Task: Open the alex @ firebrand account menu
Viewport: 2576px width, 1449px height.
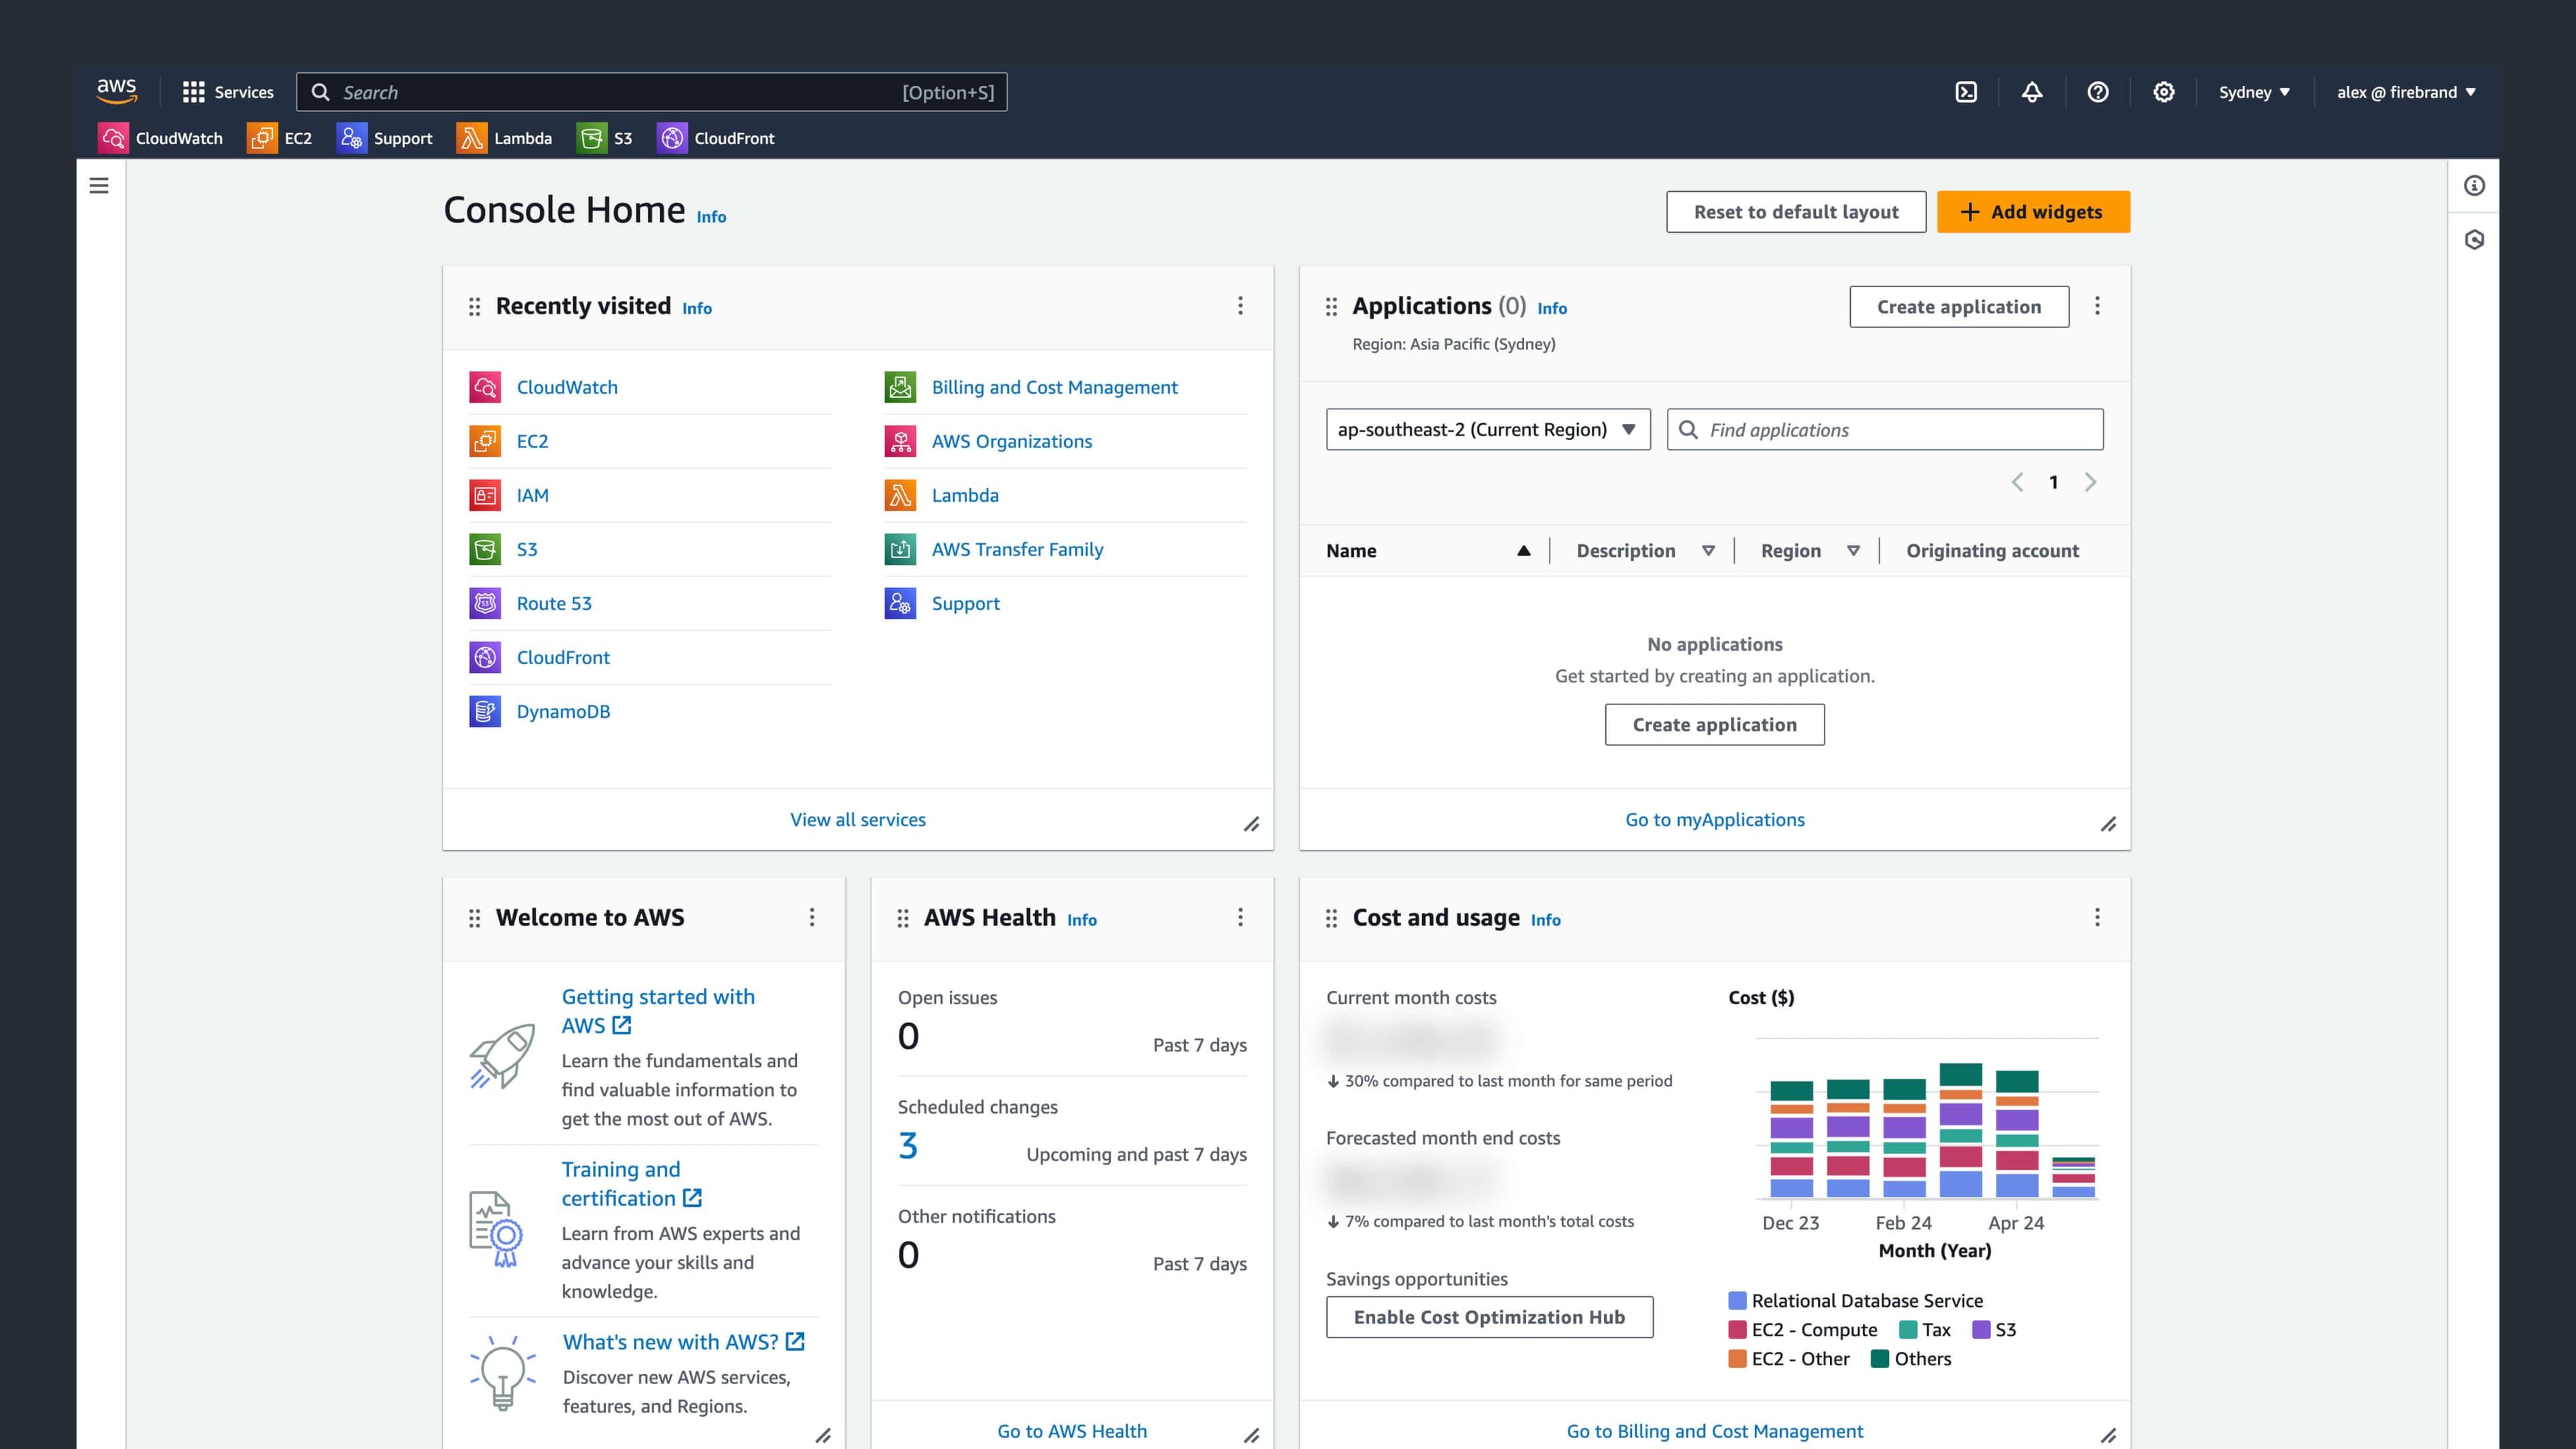Action: point(2406,92)
